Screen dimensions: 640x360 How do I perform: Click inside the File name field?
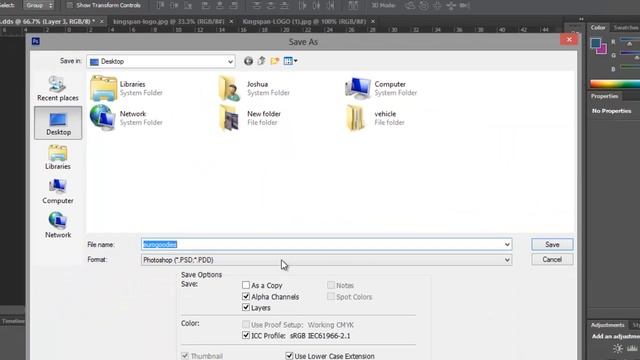click(326, 244)
